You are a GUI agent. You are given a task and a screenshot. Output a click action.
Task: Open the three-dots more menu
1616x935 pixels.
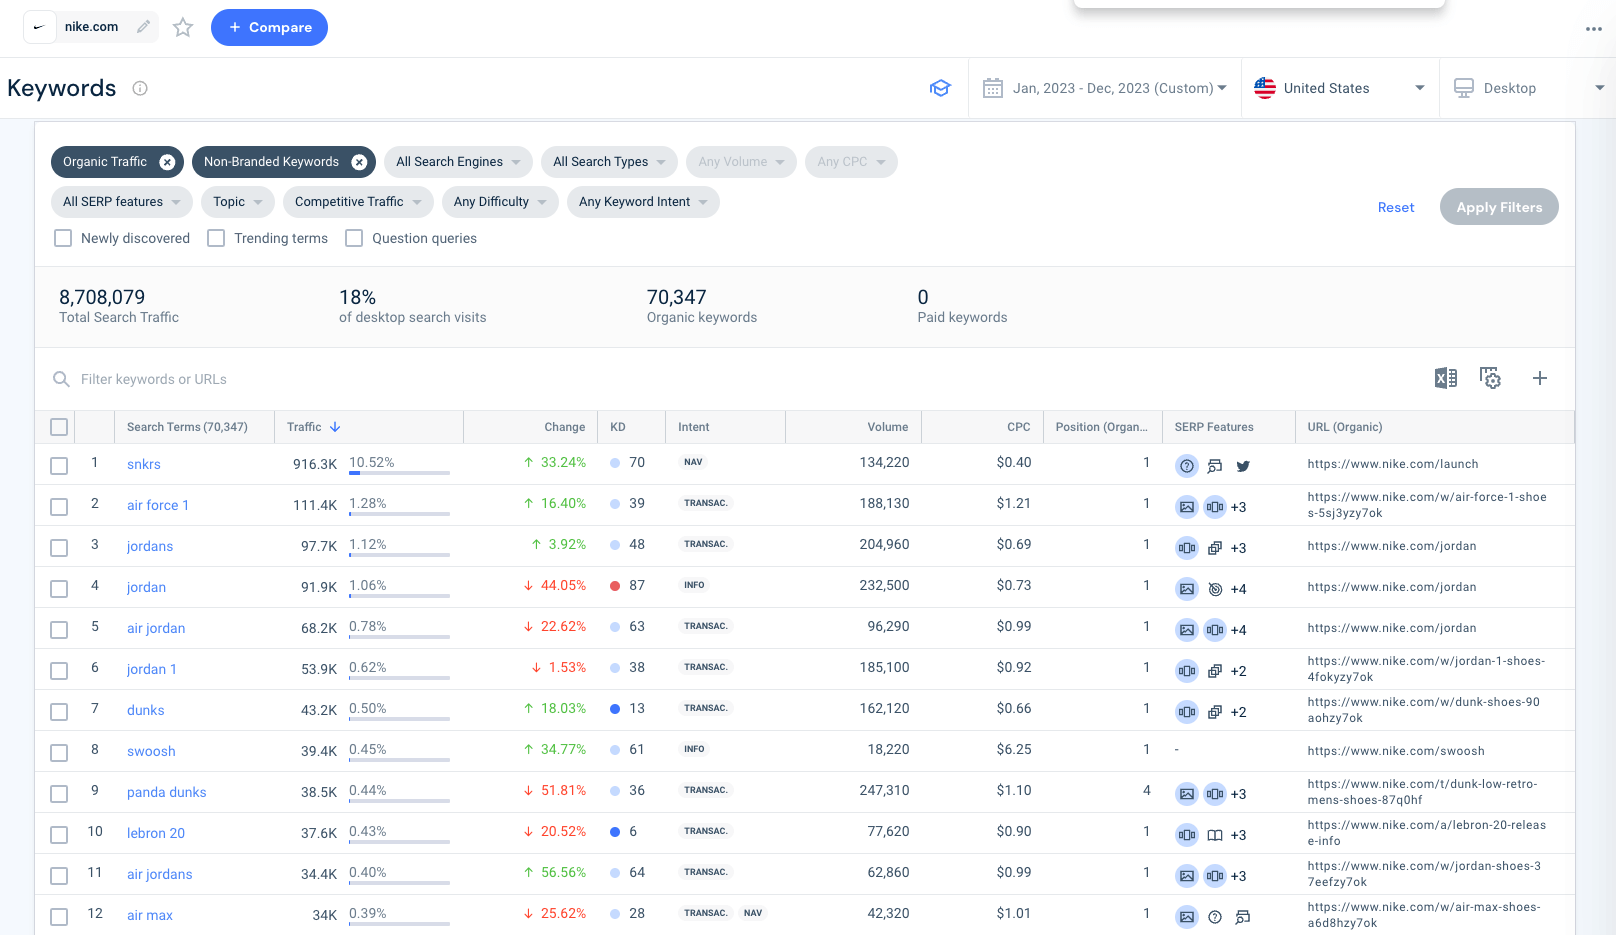pos(1594,29)
